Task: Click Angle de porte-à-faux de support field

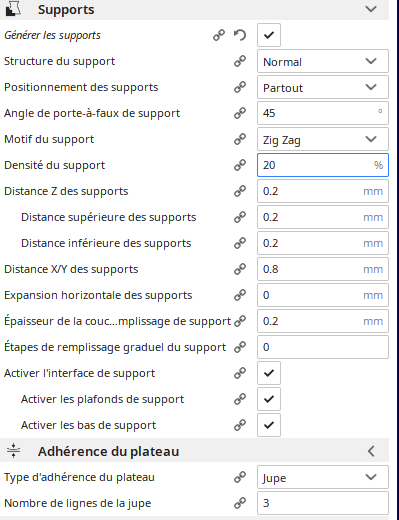Action: 323,113
